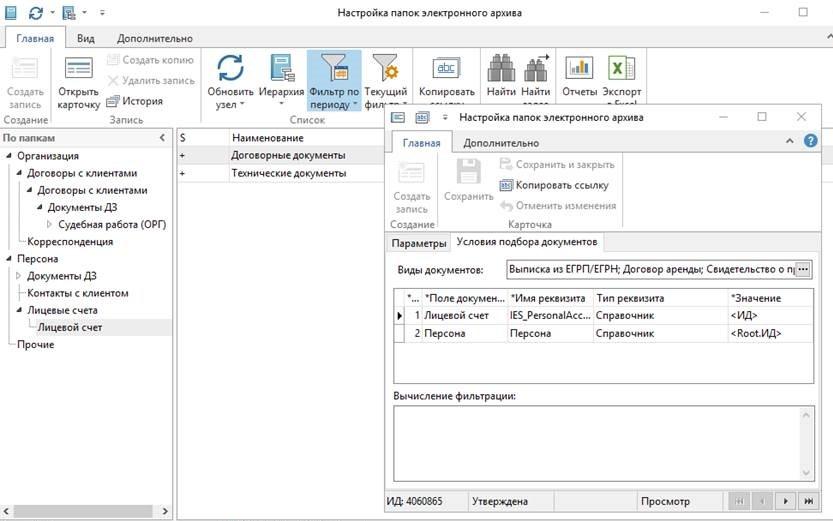Open the Отчеты reports icon
833x521 pixels.
579,68
